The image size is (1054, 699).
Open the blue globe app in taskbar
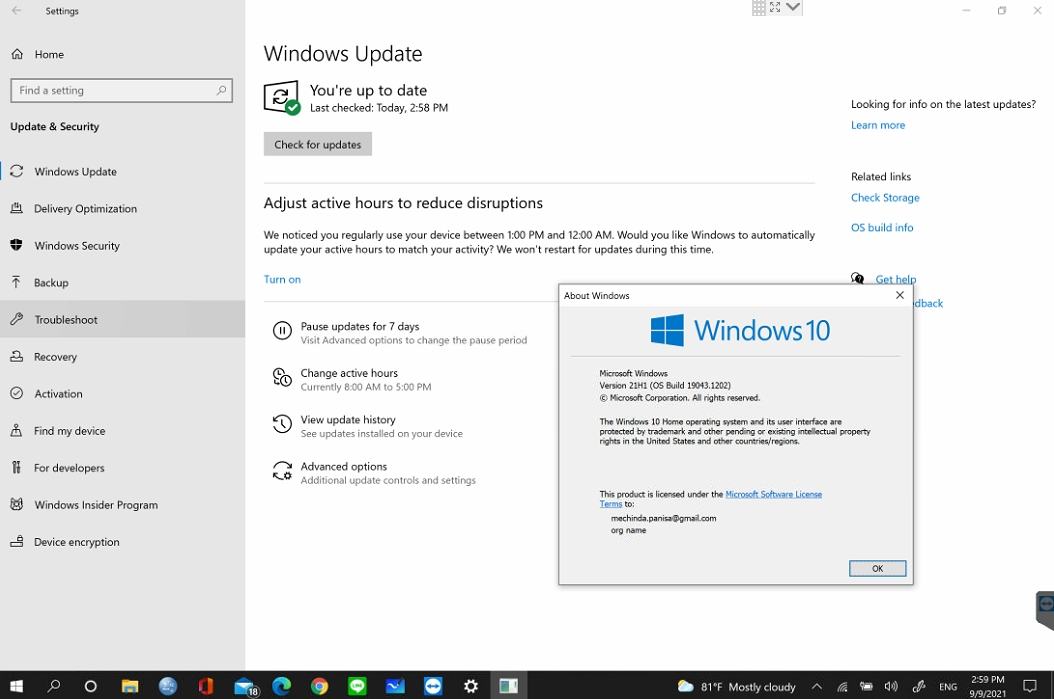(x=167, y=686)
